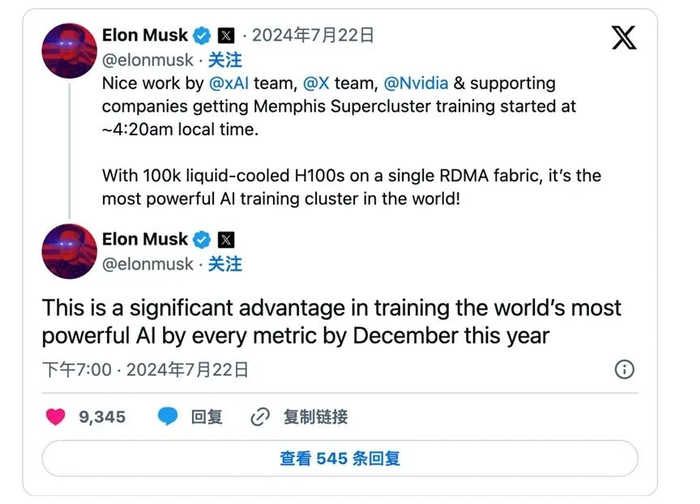Click the 下午7:00 · 2024年7月22日 timestamp
700x504 pixels.
(x=145, y=370)
